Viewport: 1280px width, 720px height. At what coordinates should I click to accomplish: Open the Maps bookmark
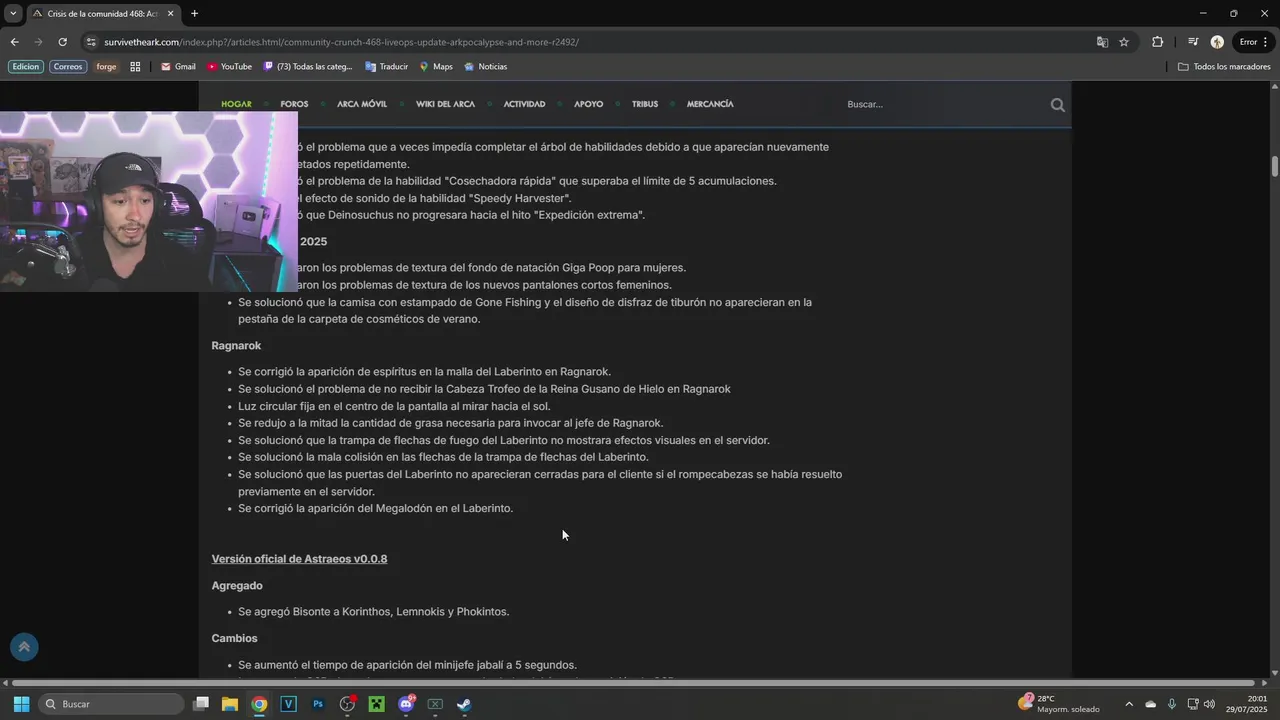point(436,67)
